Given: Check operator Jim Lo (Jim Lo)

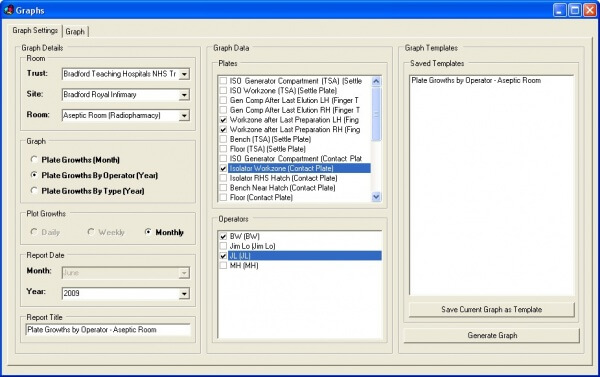Looking at the screenshot, I should click(x=223, y=246).
